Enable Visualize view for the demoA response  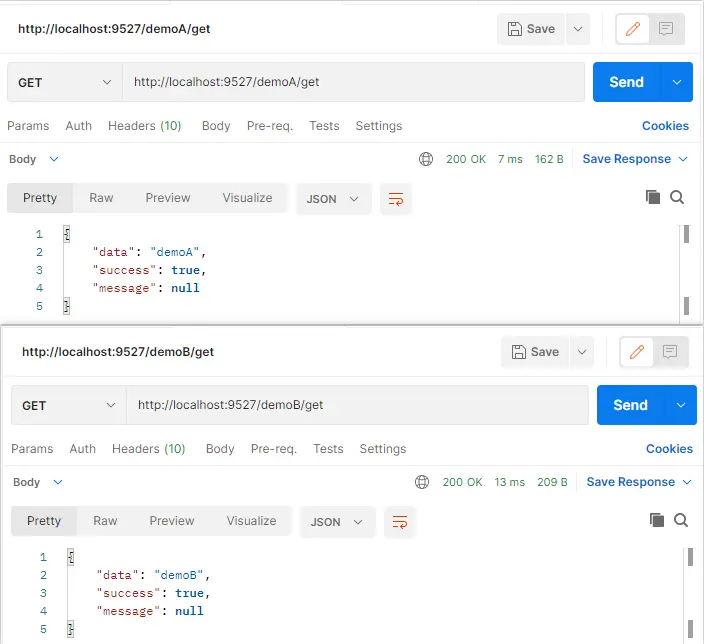(x=247, y=198)
